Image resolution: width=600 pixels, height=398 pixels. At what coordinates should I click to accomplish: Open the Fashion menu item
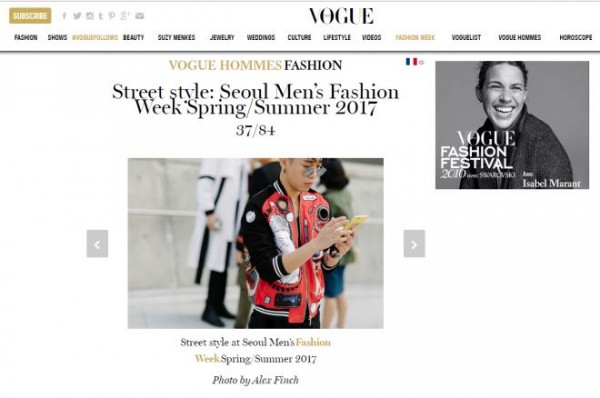[26, 38]
